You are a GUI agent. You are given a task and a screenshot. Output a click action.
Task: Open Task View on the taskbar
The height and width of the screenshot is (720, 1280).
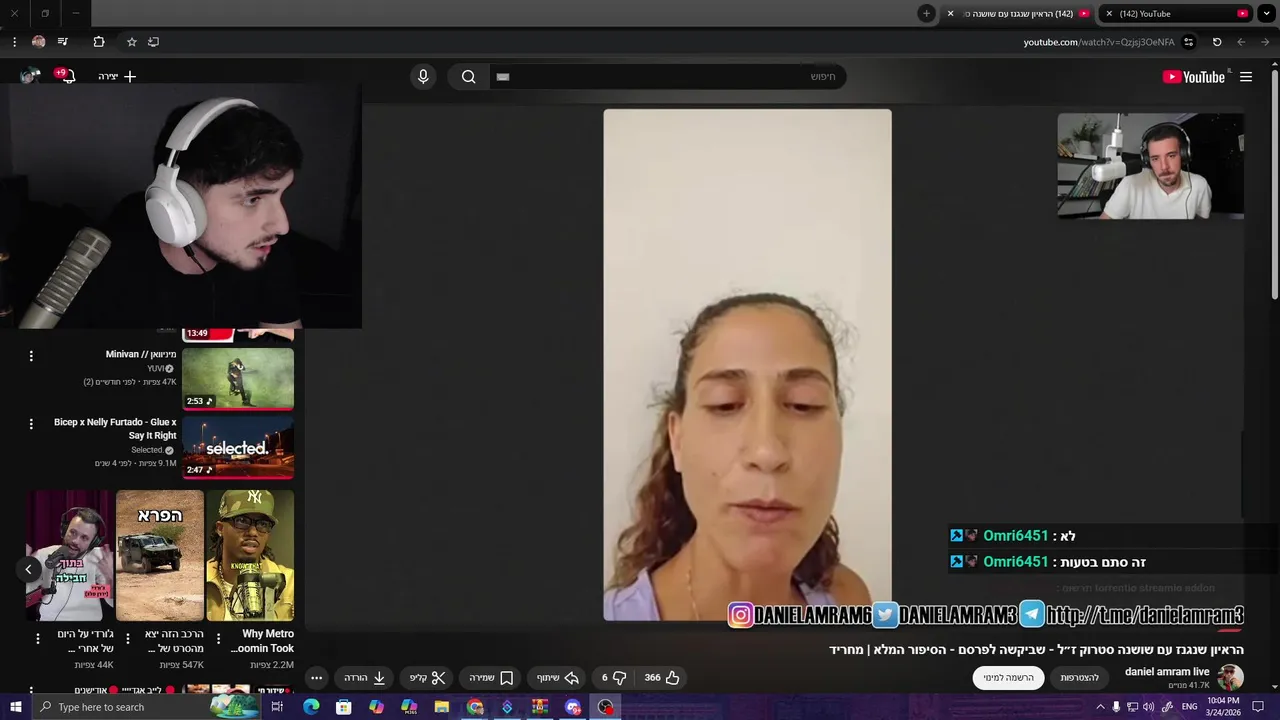(x=277, y=707)
